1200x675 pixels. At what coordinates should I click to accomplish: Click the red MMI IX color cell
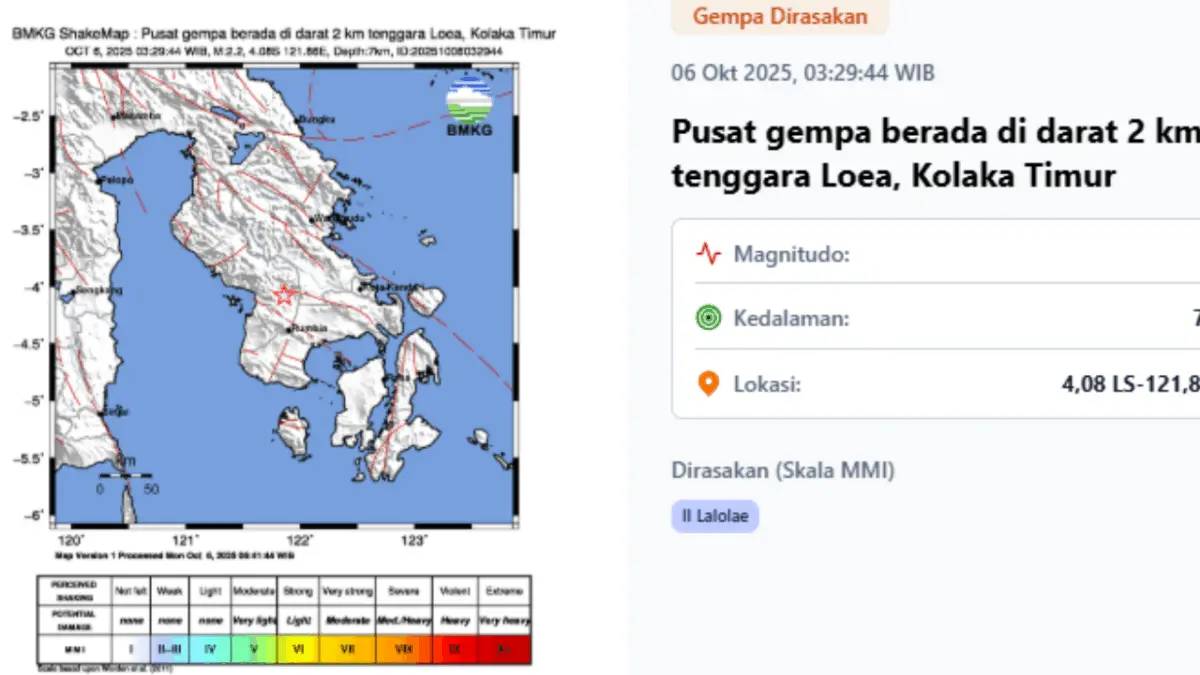point(455,649)
